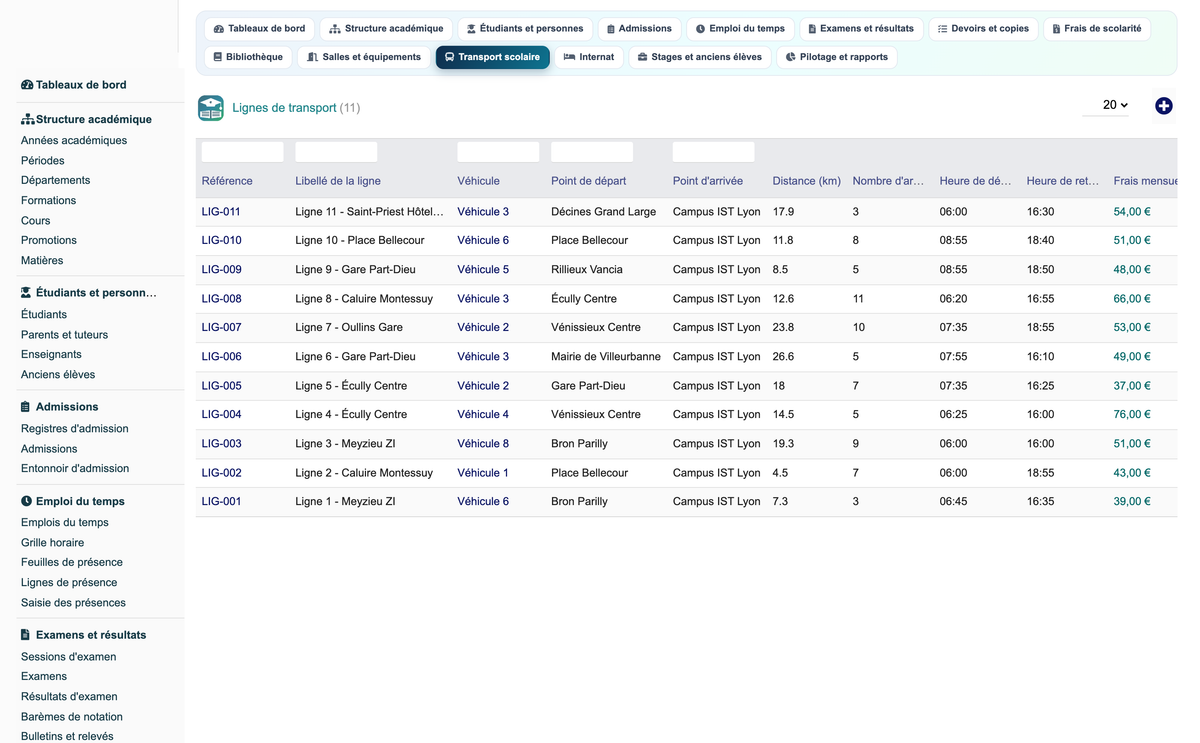Viewport: 1200px width, 743px height.
Task: Open Années académiques in sidebar
Action: (x=74, y=141)
